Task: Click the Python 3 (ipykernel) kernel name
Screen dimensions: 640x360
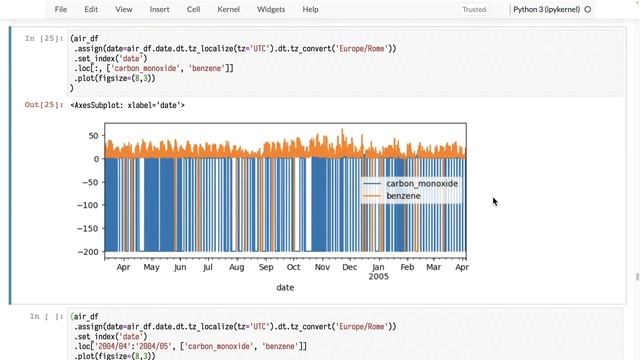Action: [x=547, y=9]
